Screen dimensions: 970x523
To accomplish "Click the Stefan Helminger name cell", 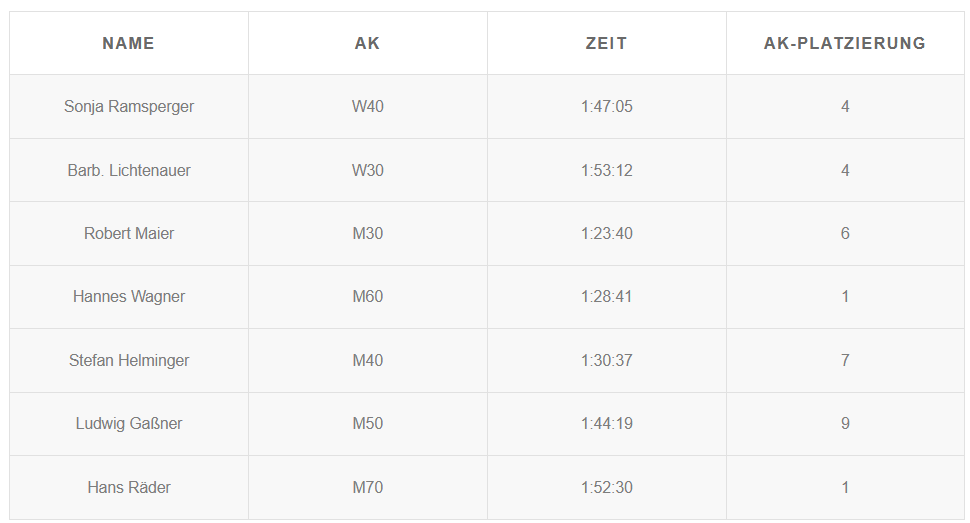I will click(129, 360).
